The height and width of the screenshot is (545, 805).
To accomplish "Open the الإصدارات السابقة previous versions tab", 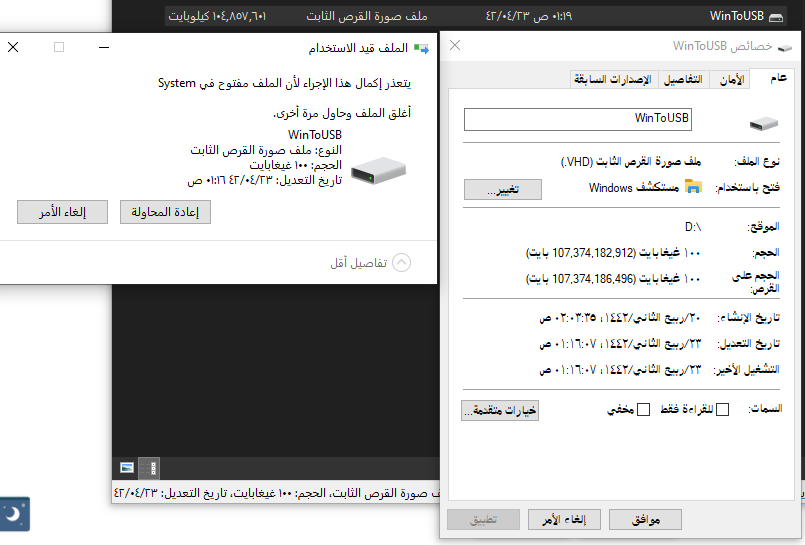I will pyautogui.click(x=612, y=80).
